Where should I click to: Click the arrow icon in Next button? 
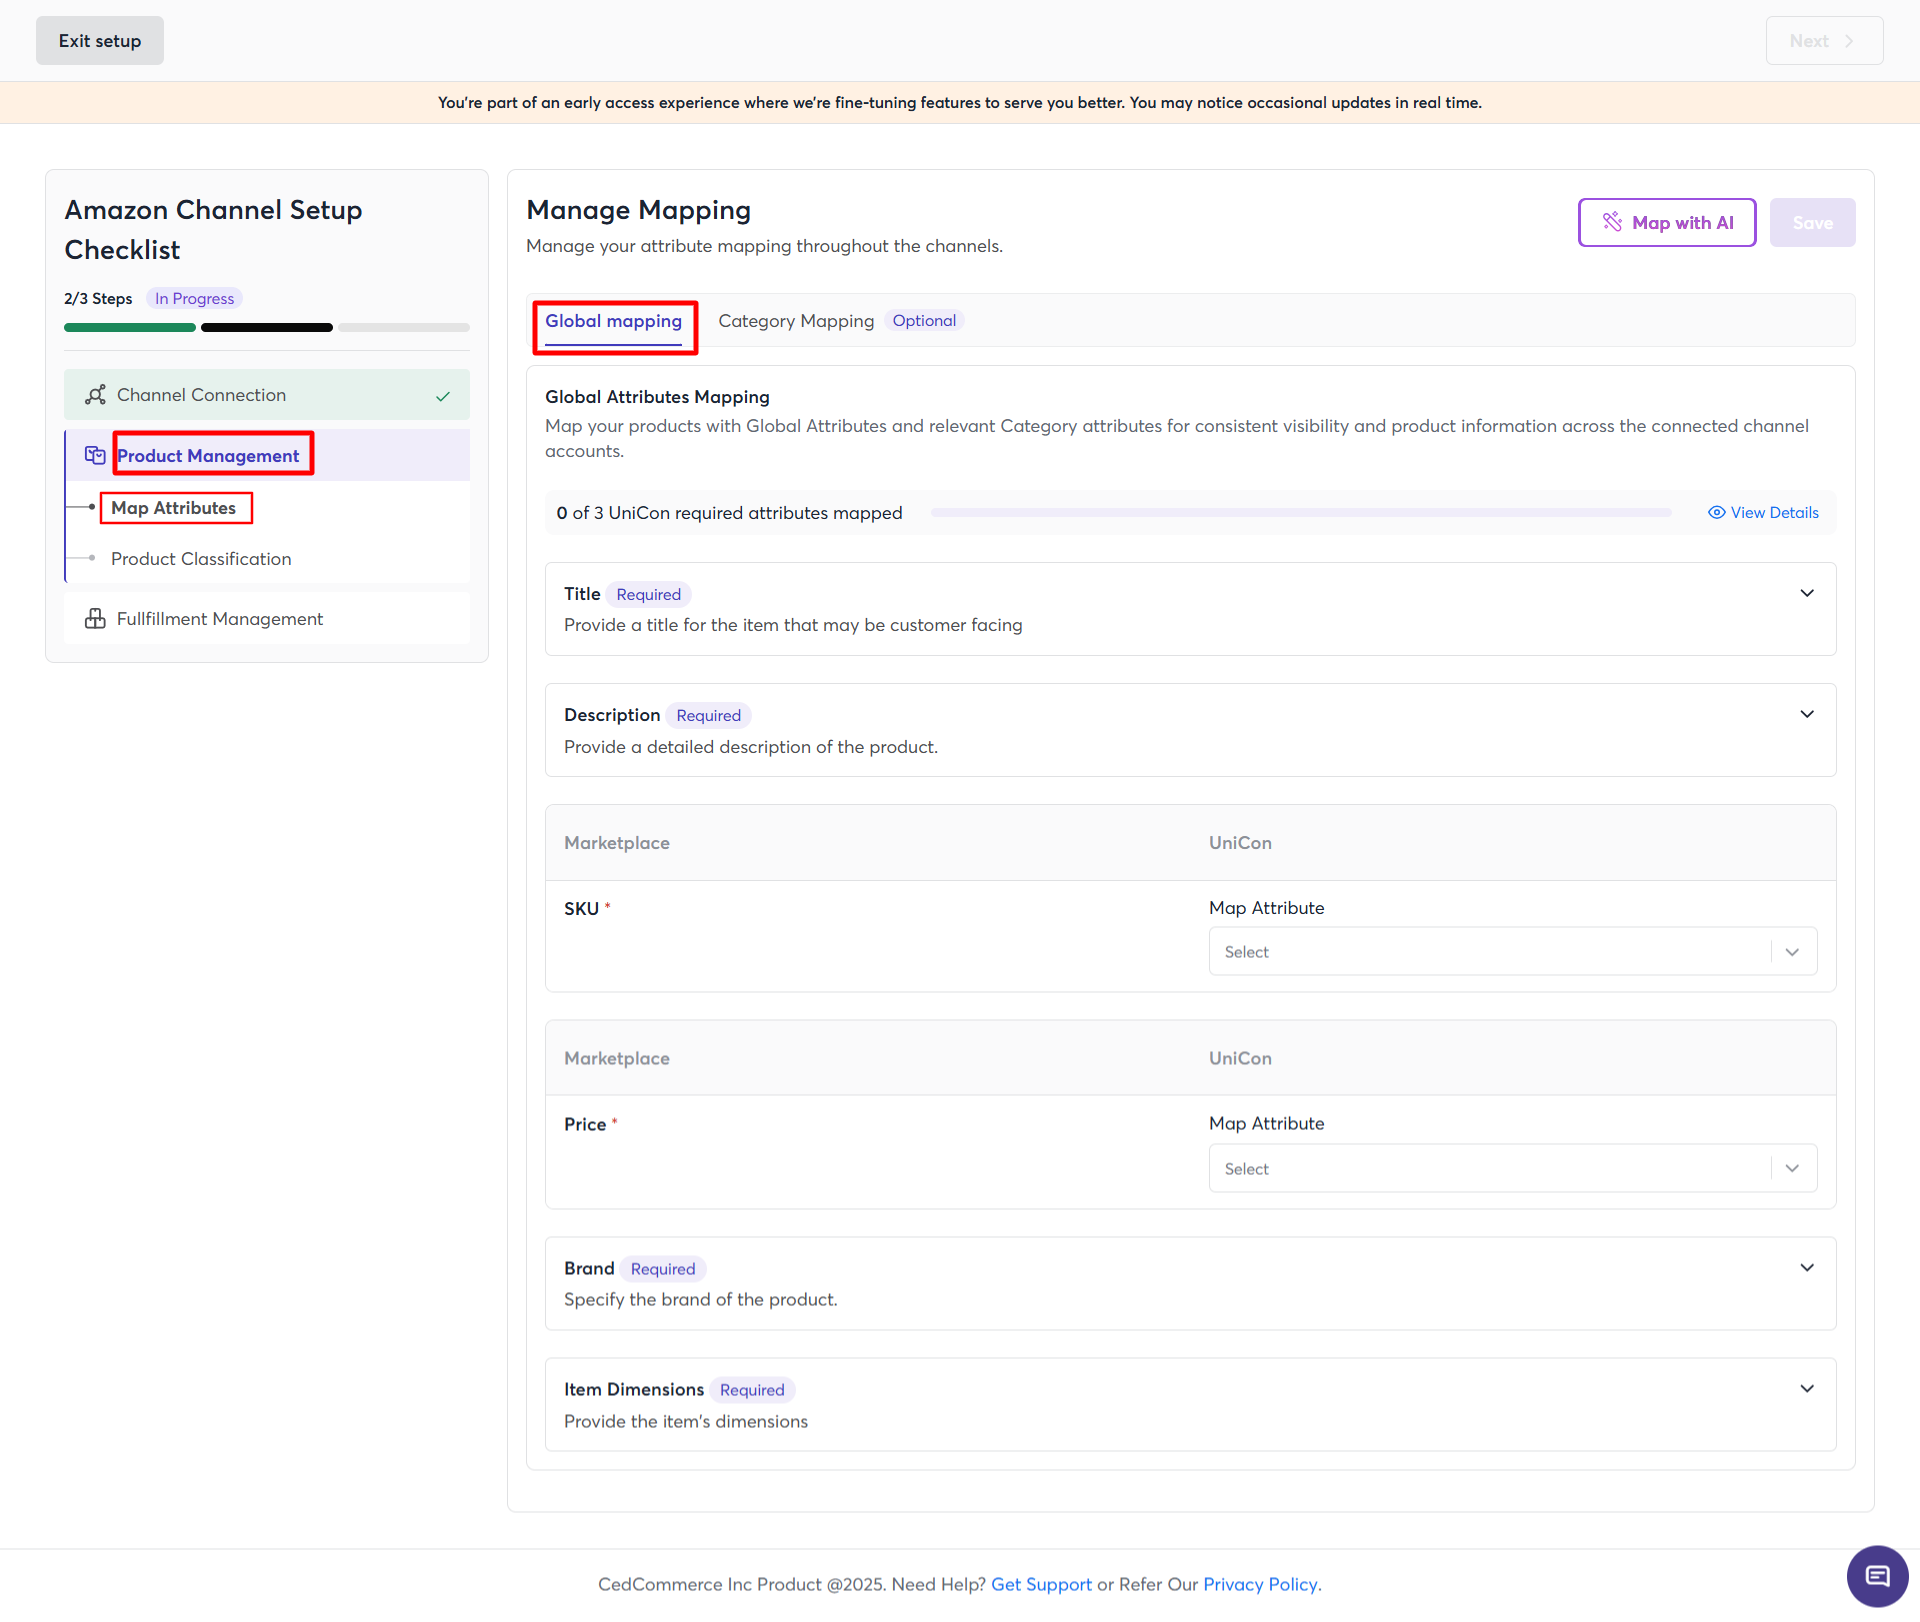[1849, 41]
